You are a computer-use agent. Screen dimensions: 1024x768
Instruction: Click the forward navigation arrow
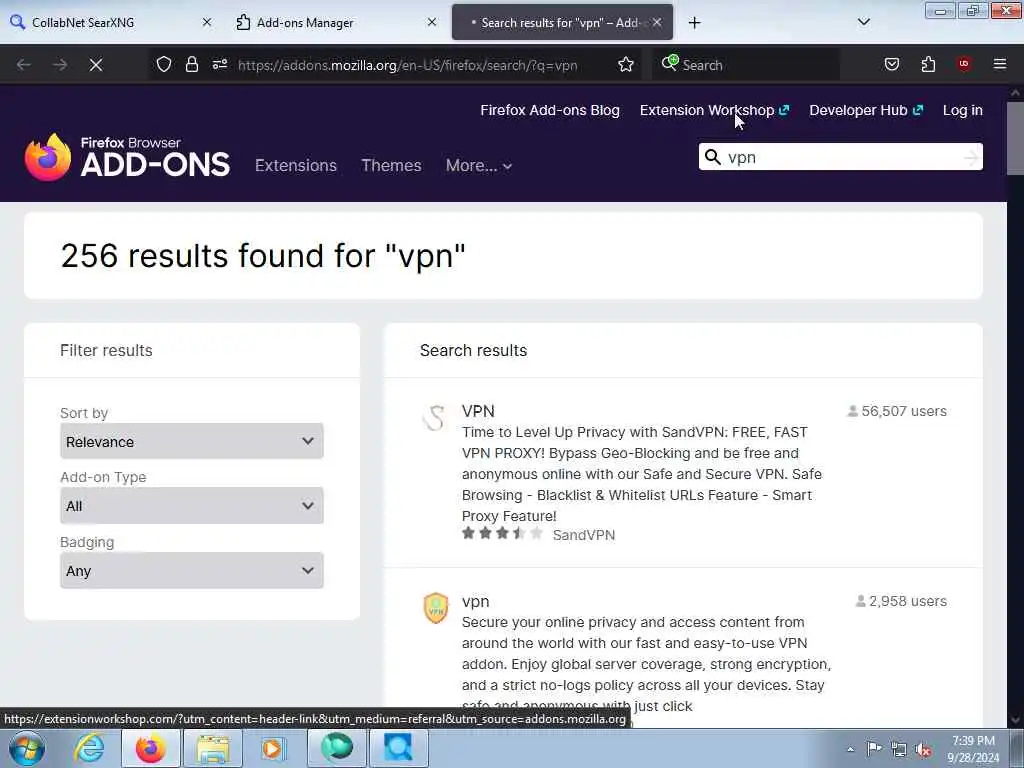(x=60, y=65)
